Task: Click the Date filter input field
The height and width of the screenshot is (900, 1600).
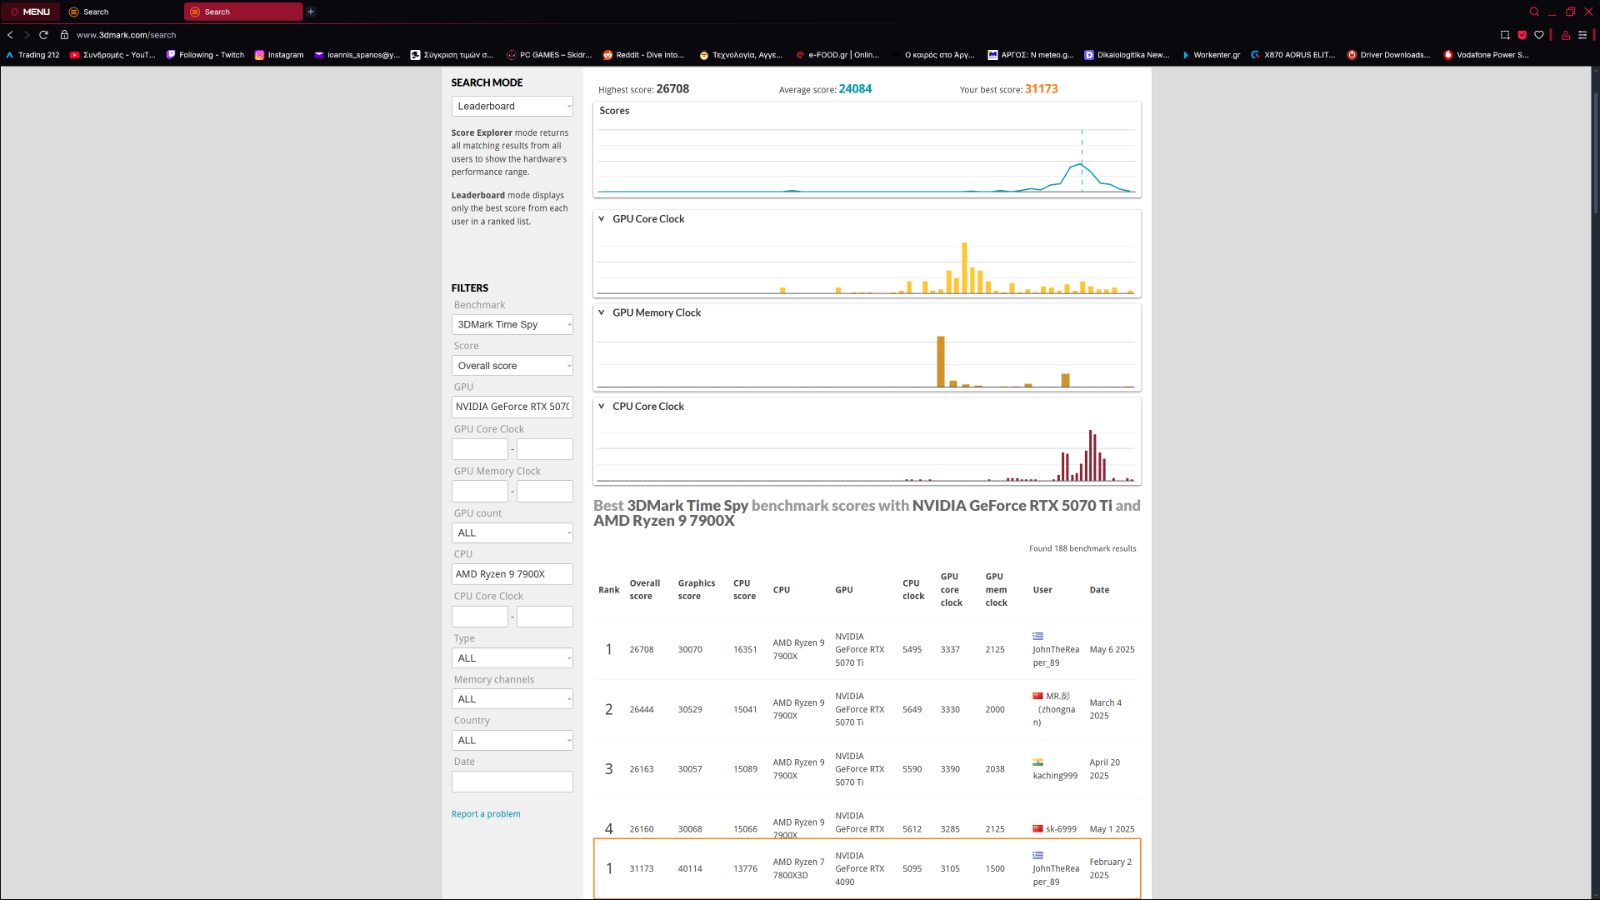Action: pos(512,782)
